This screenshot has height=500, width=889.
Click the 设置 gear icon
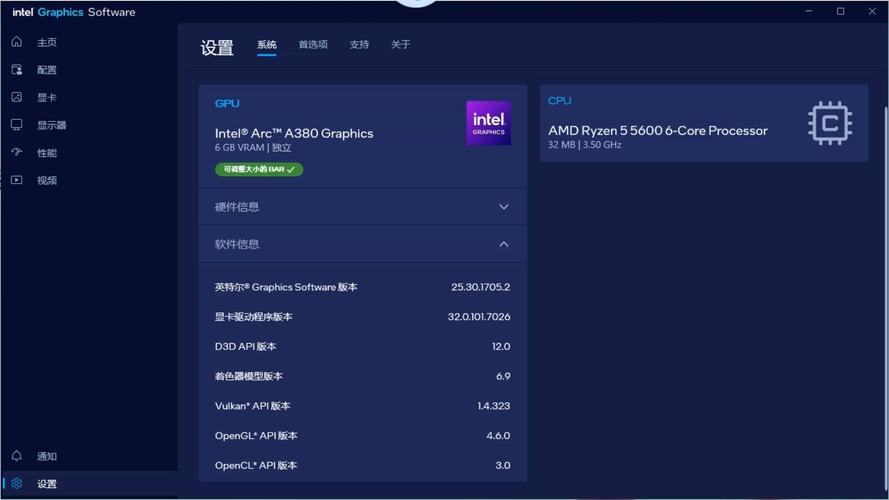click(16, 483)
